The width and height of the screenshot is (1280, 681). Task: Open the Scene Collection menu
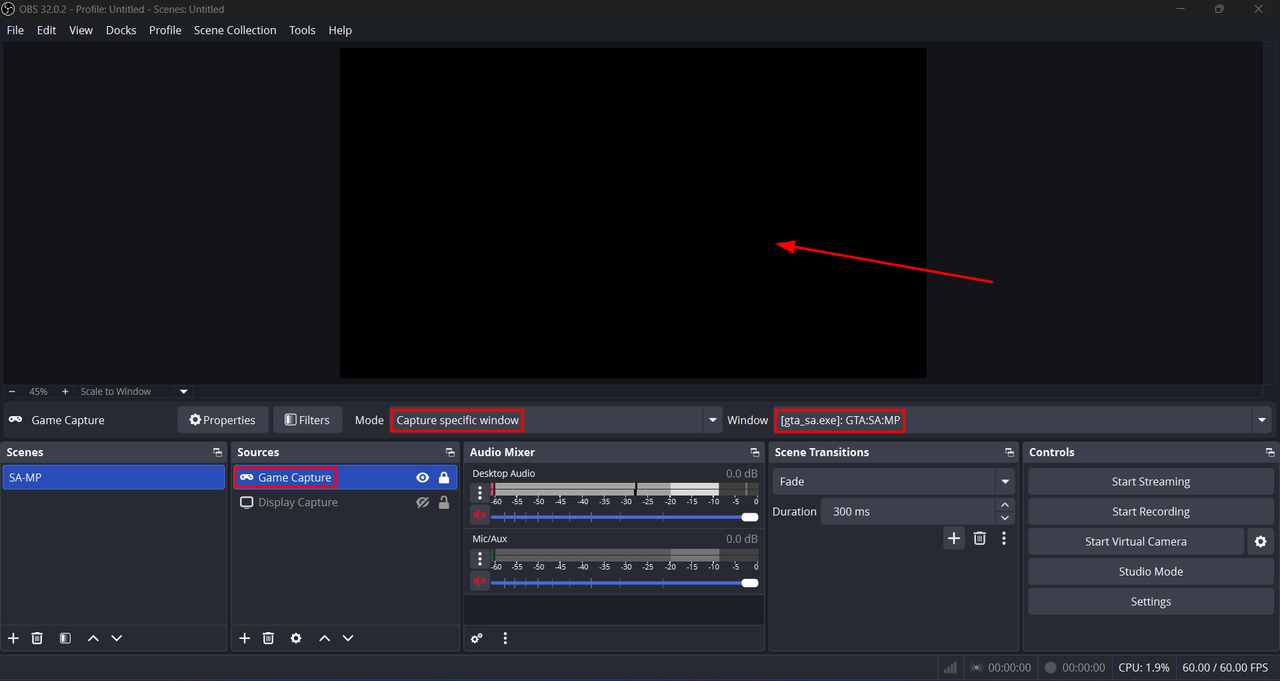pyautogui.click(x=235, y=30)
